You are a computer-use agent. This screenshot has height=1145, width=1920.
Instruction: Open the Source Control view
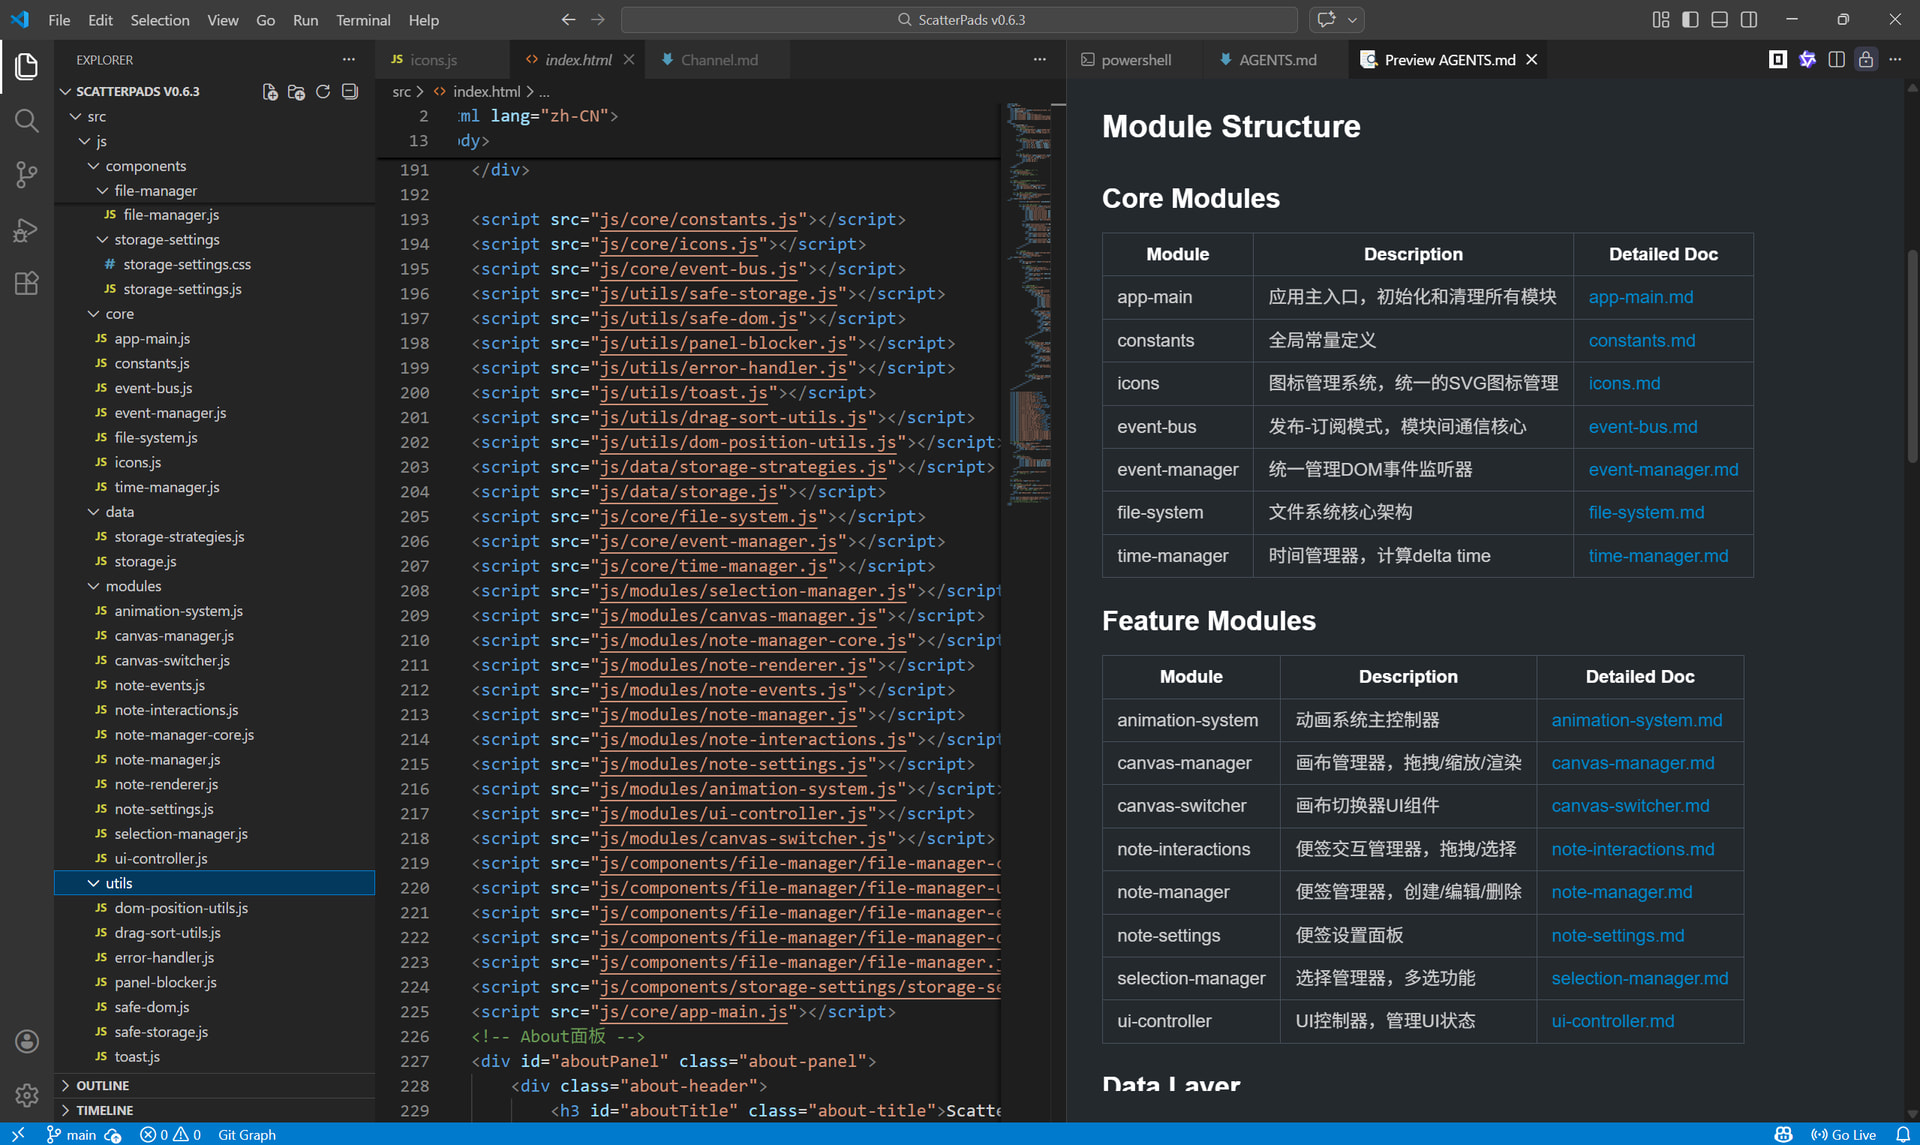(x=27, y=175)
